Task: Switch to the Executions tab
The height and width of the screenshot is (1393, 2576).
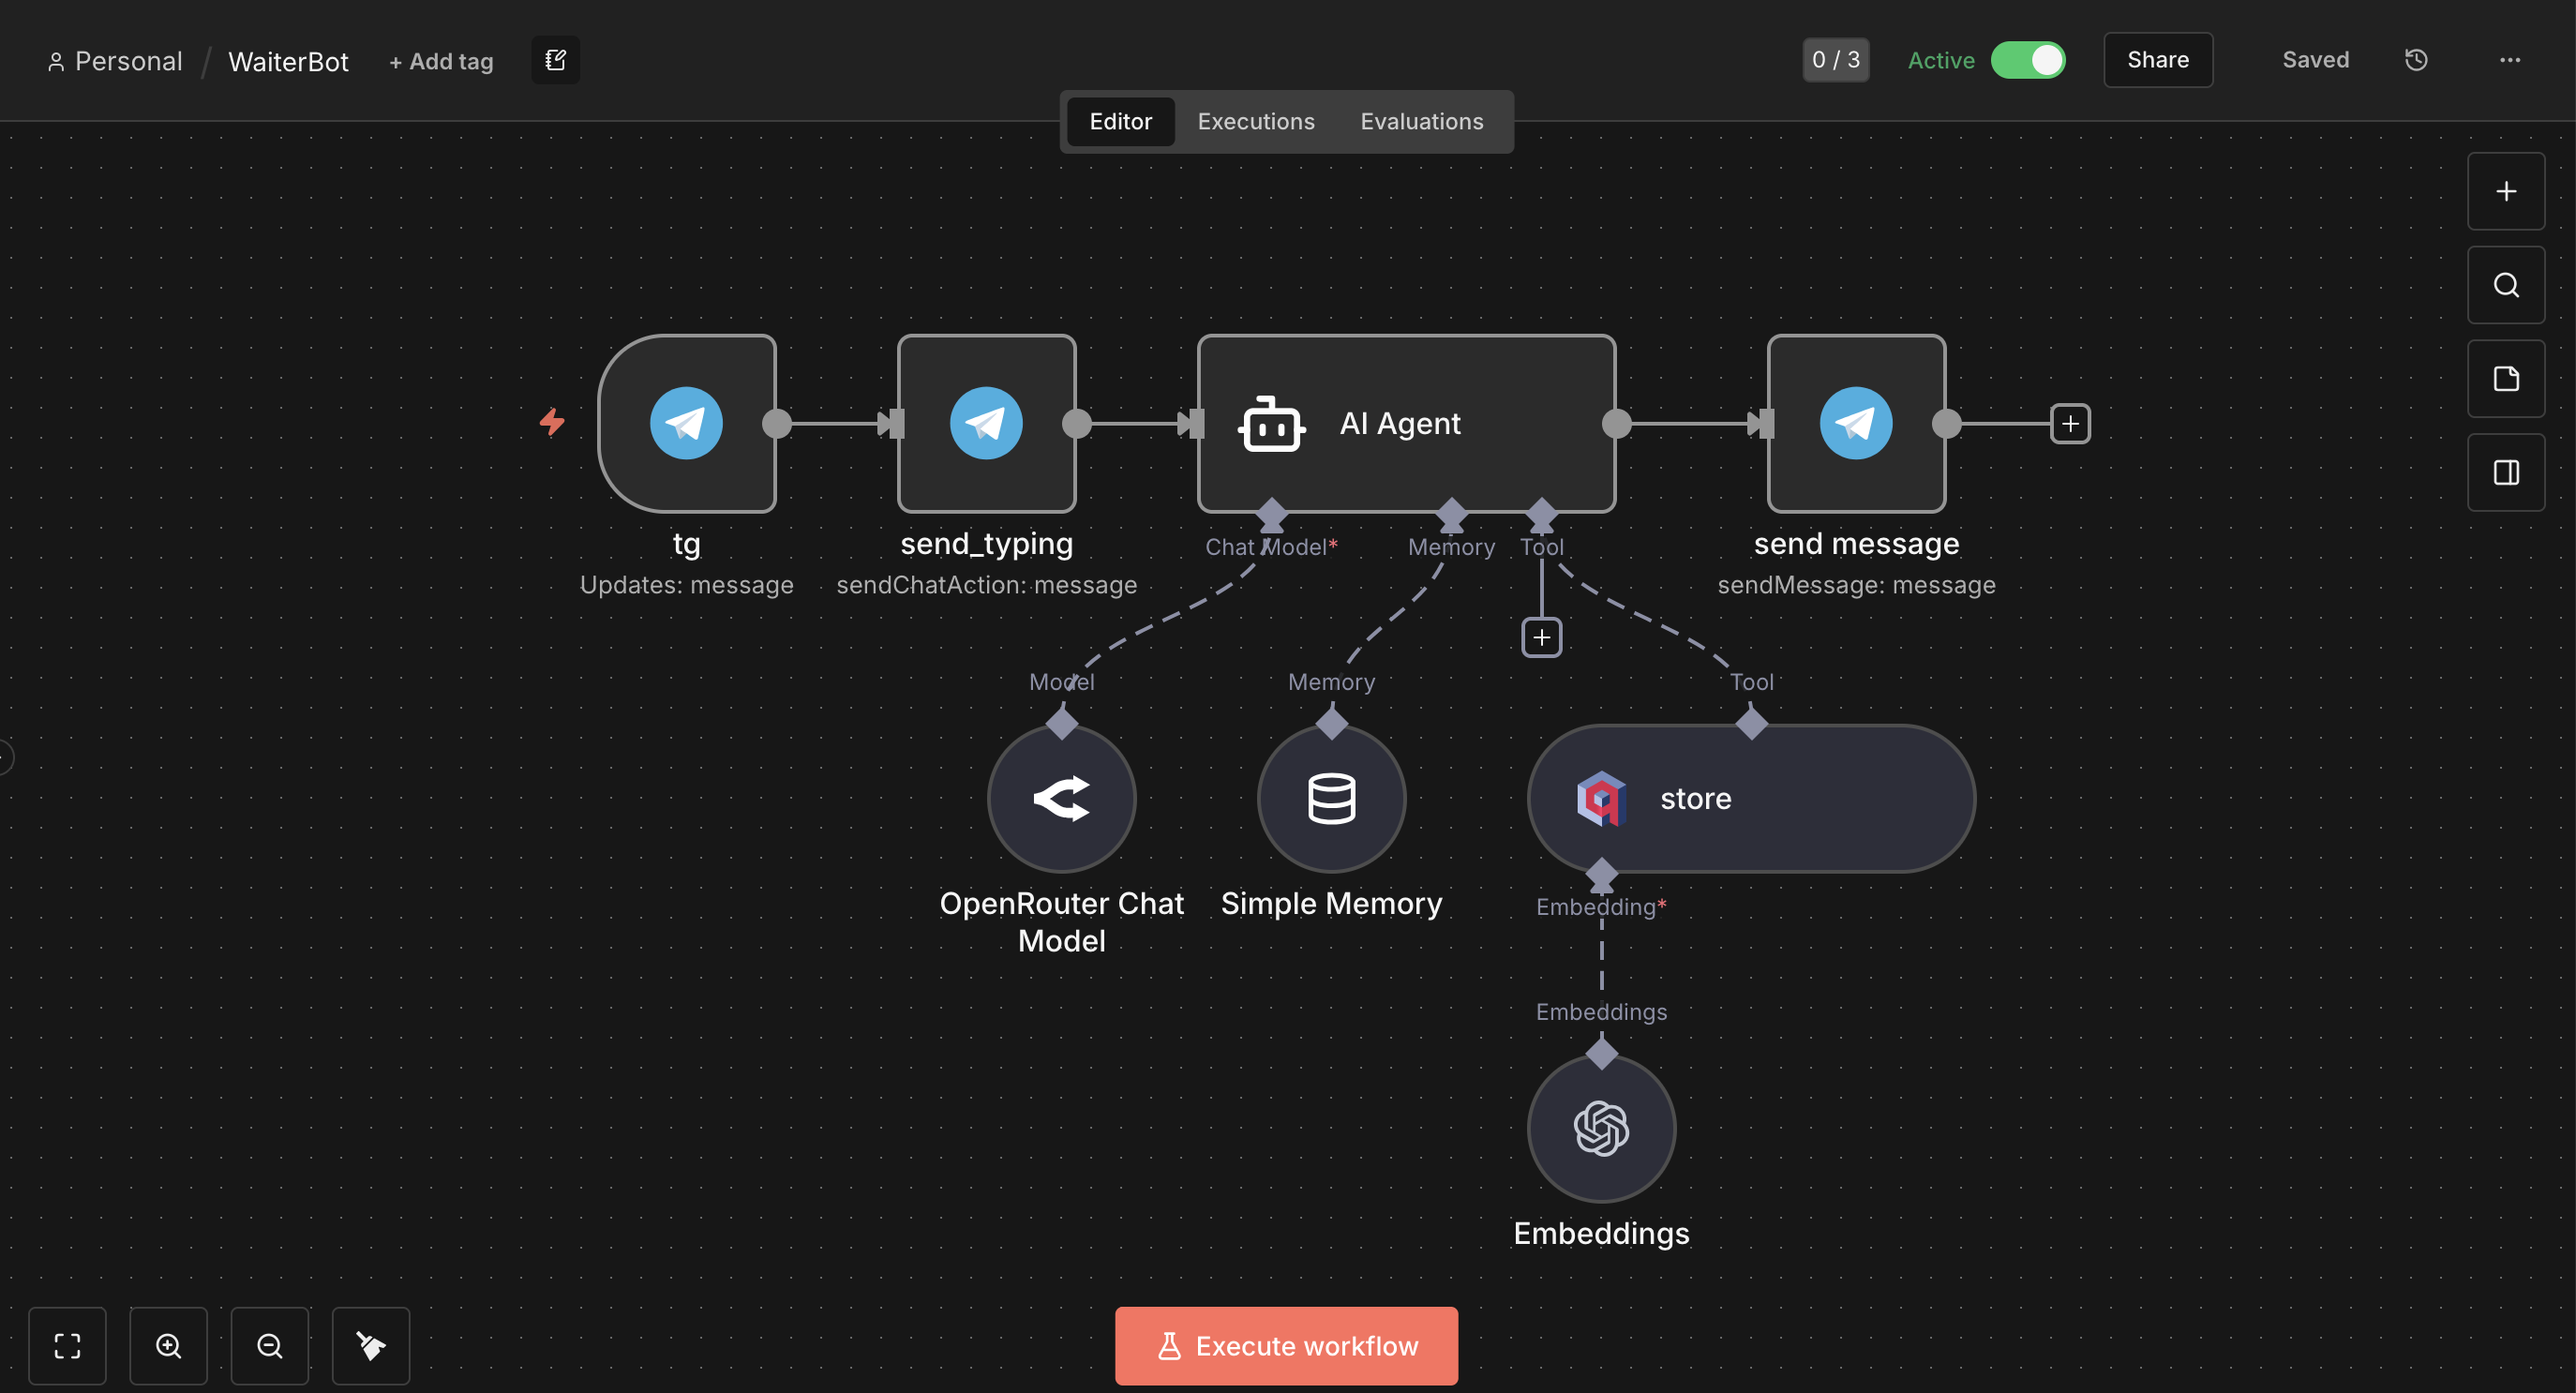Action: click(x=1255, y=121)
